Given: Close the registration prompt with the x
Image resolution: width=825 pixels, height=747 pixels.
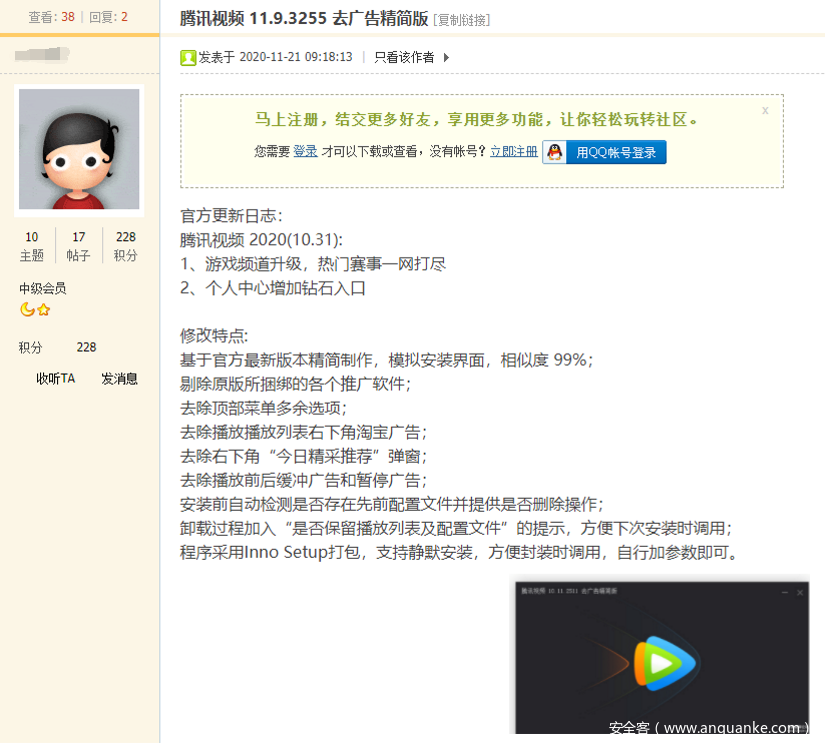Looking at the screenshot, I should (765, 110).
